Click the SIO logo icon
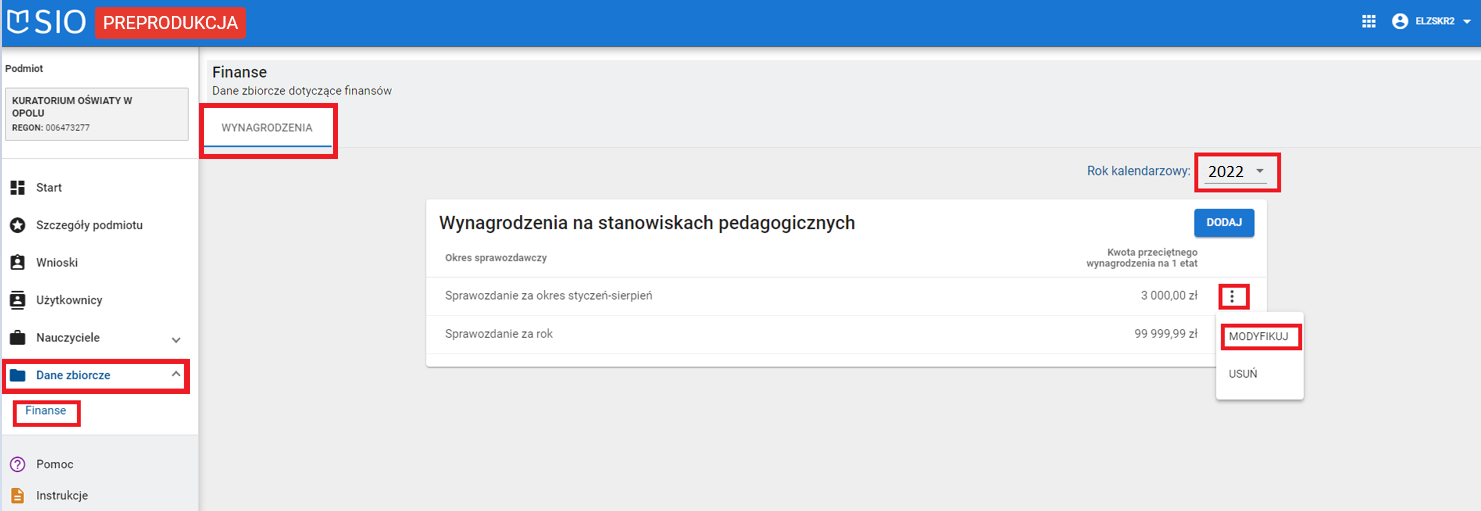Screen dimensions: 1481x511 19,22
